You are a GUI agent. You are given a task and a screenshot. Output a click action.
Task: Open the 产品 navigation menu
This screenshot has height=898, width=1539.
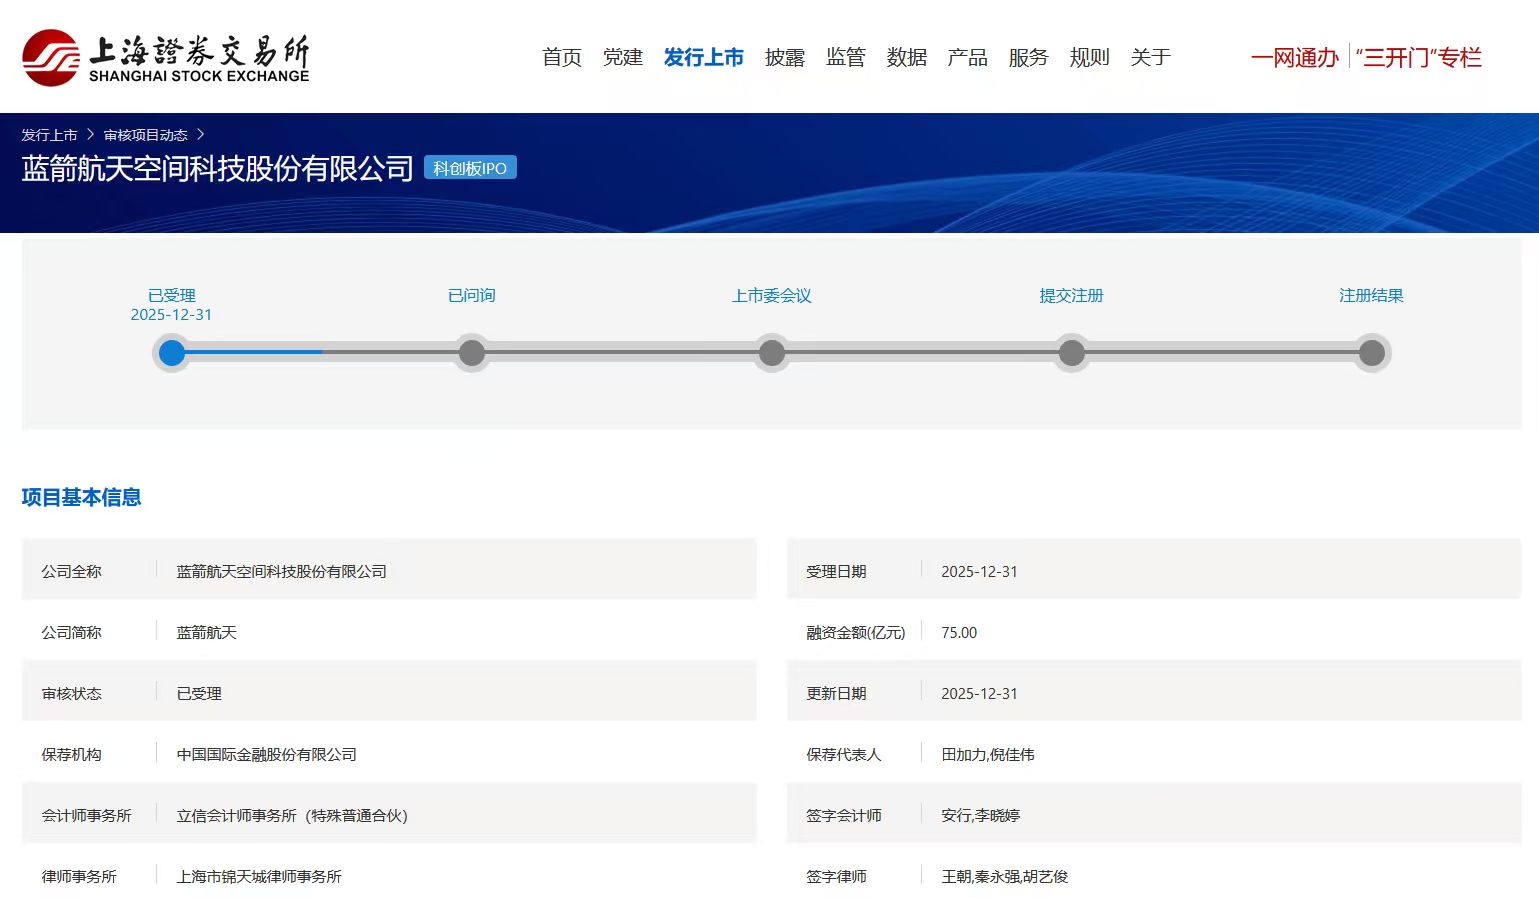[x=967, y=58]
